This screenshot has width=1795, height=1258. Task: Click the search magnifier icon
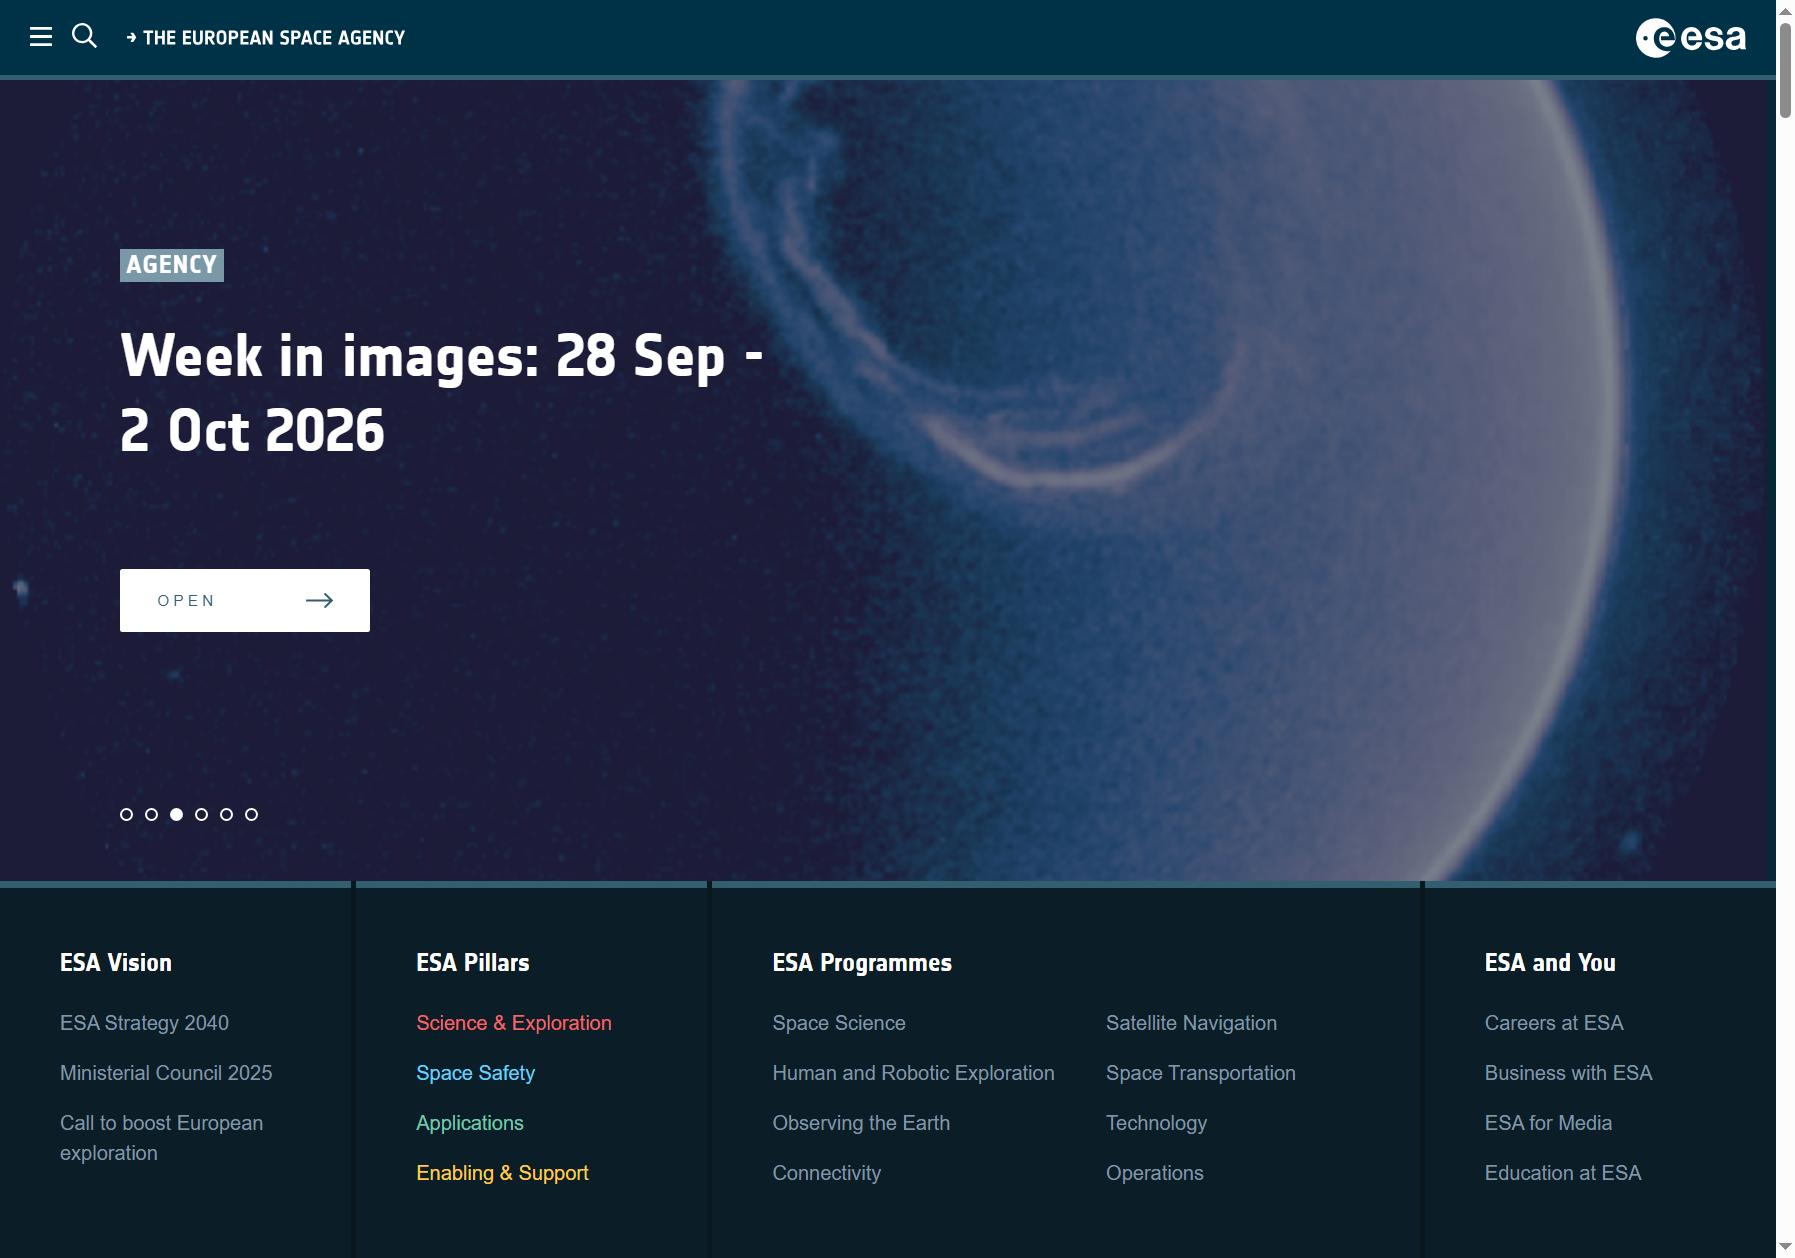(85, 36)
